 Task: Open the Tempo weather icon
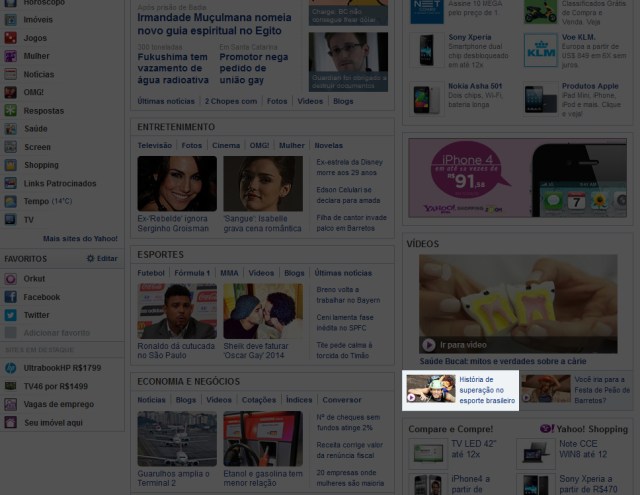coord(10,201)
